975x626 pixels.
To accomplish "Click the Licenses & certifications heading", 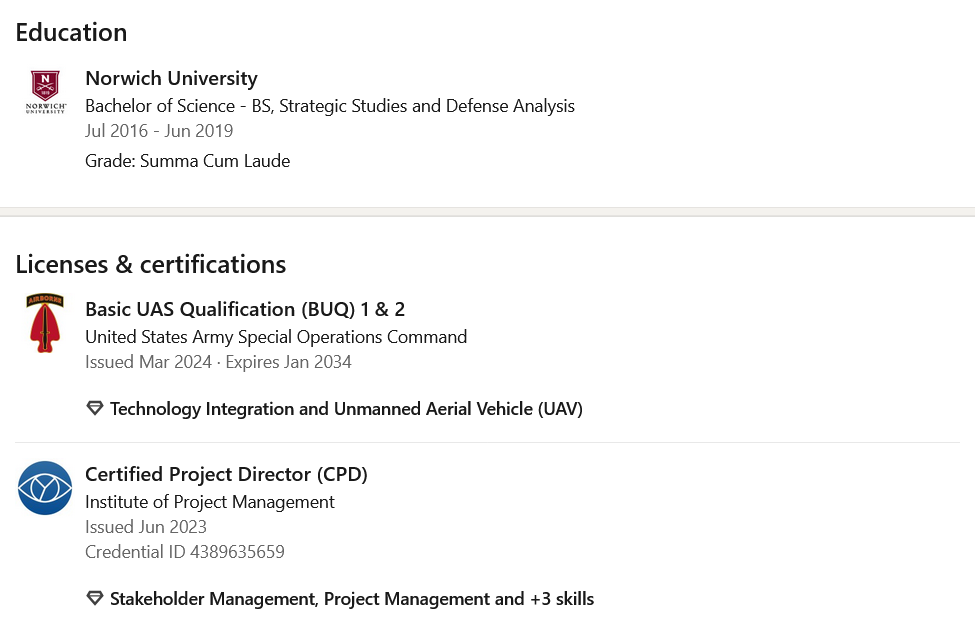I will 150,264.
